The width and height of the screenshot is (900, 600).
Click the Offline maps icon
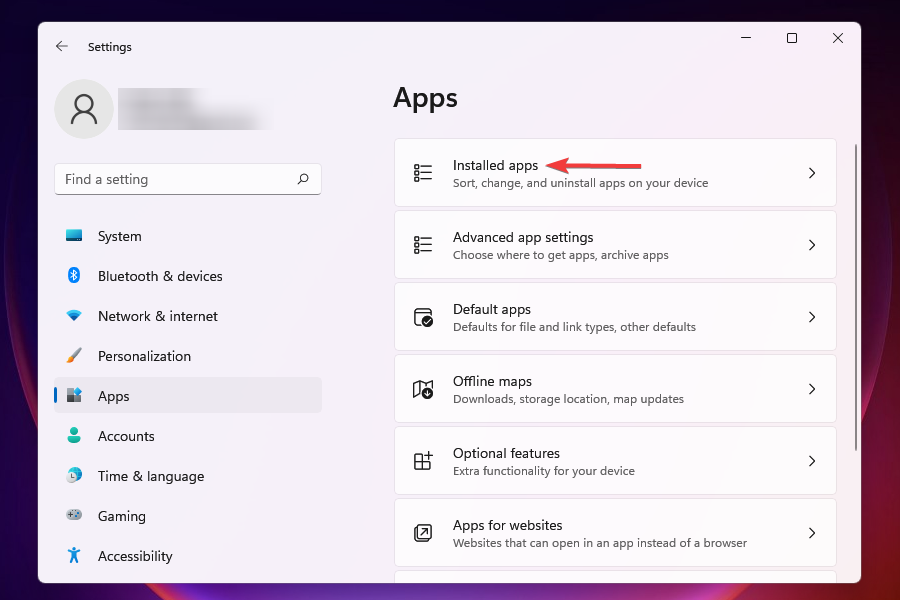coord(423,389)
